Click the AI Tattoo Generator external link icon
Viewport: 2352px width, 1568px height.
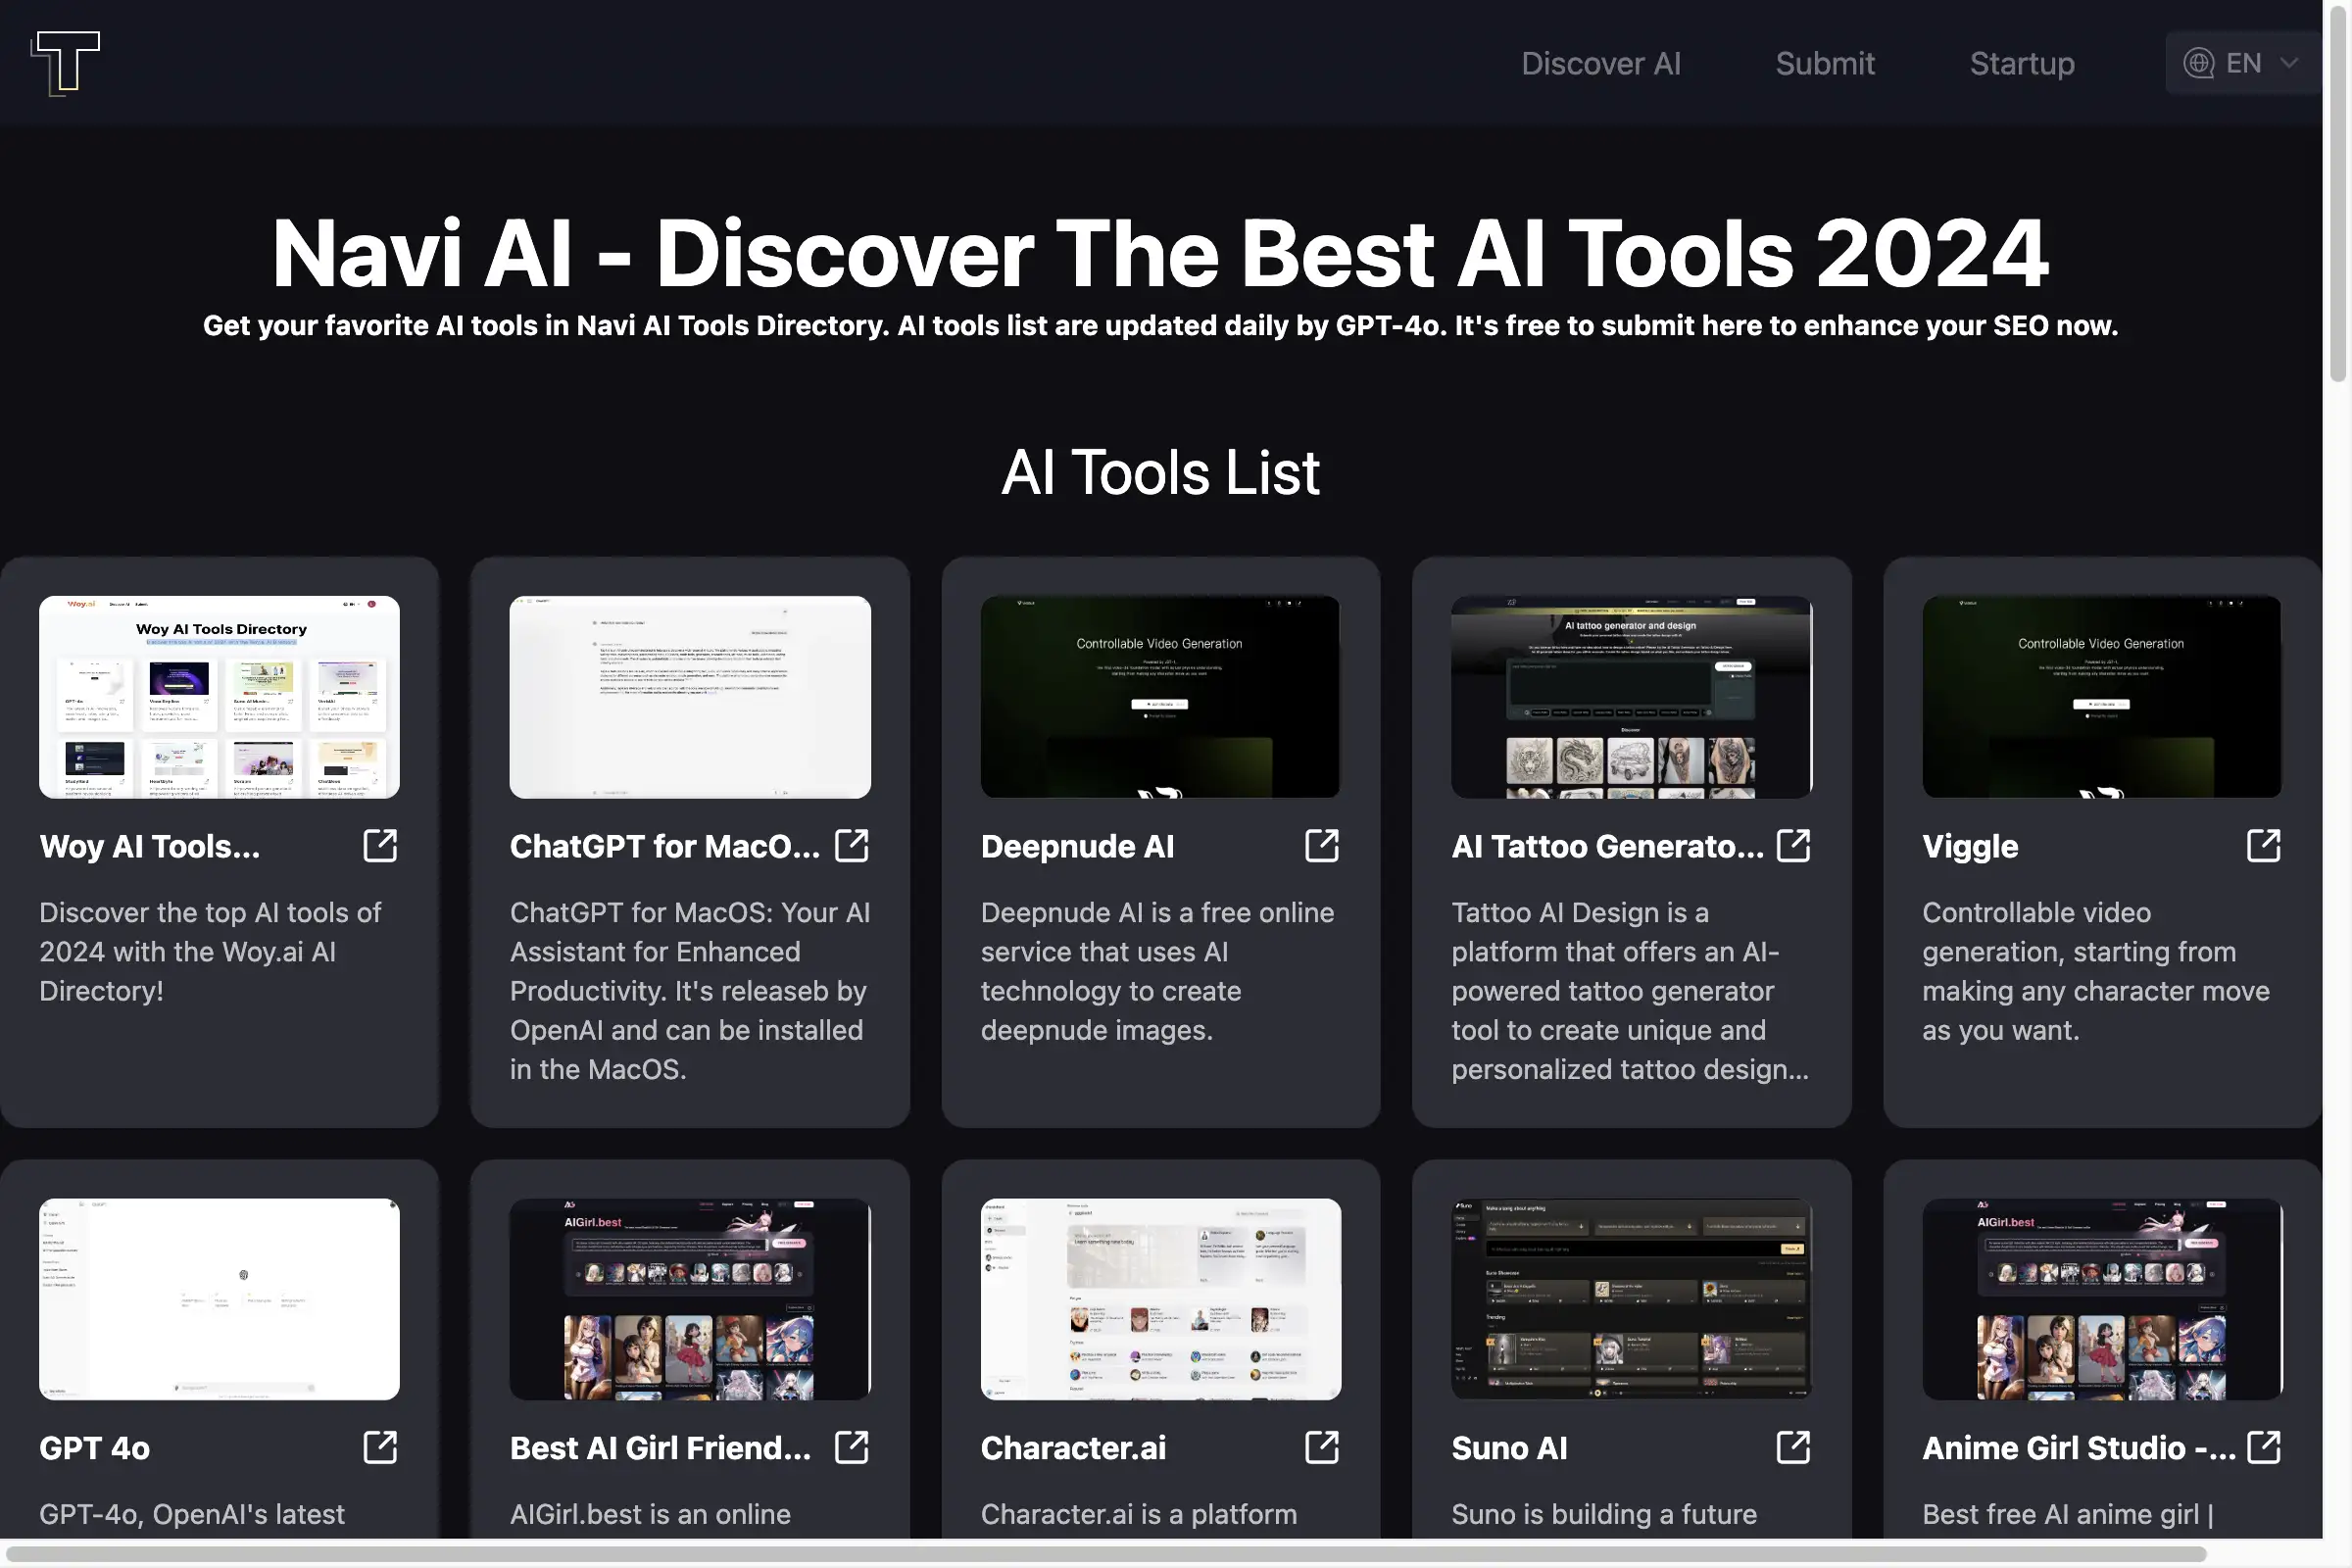(x=1791, y=845)
